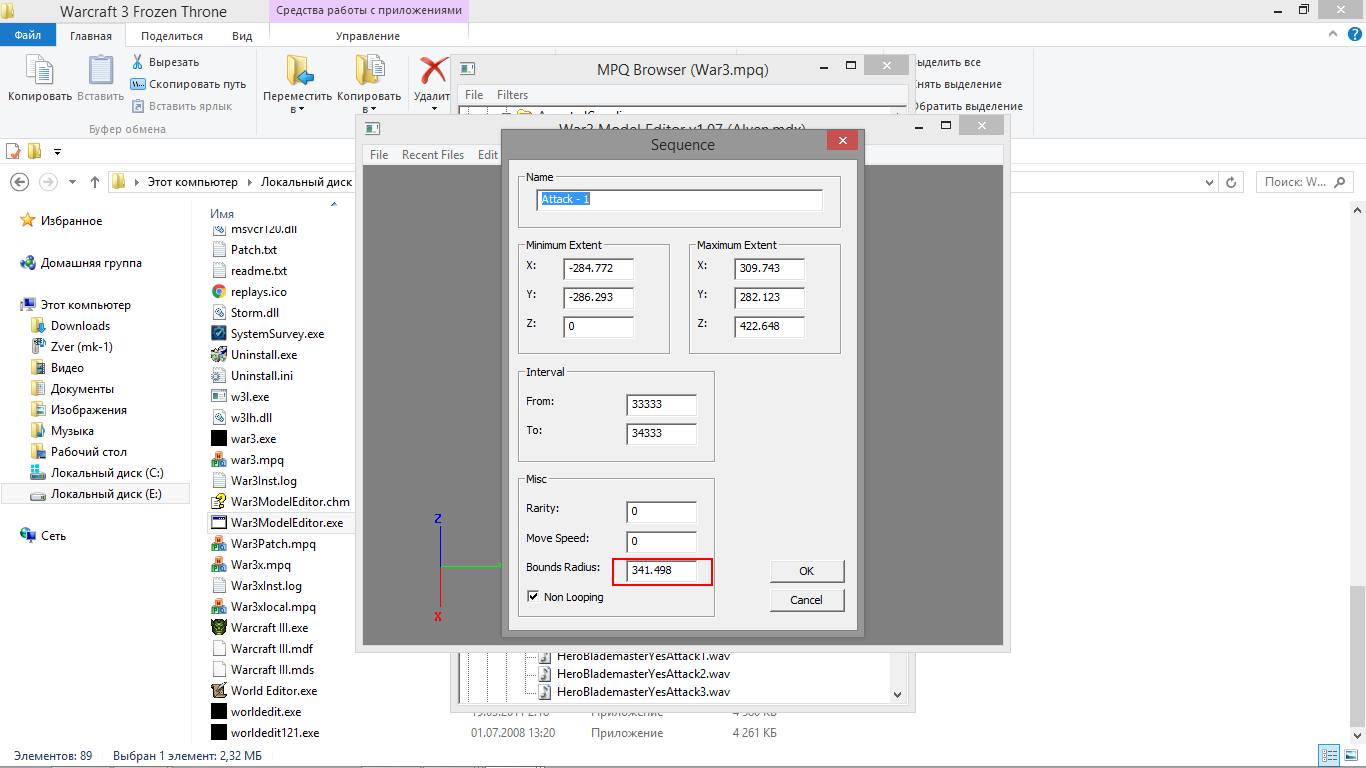Open the Переместить в folder button
The image size is (1366, 768).
click(x=297, y=84)
